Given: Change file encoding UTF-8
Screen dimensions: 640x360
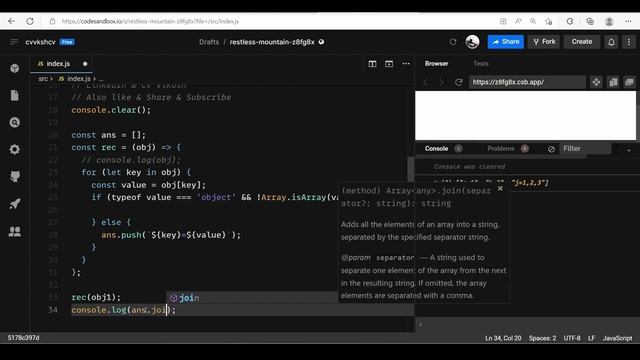Looking at the screenshot, I should pos(572,338).
